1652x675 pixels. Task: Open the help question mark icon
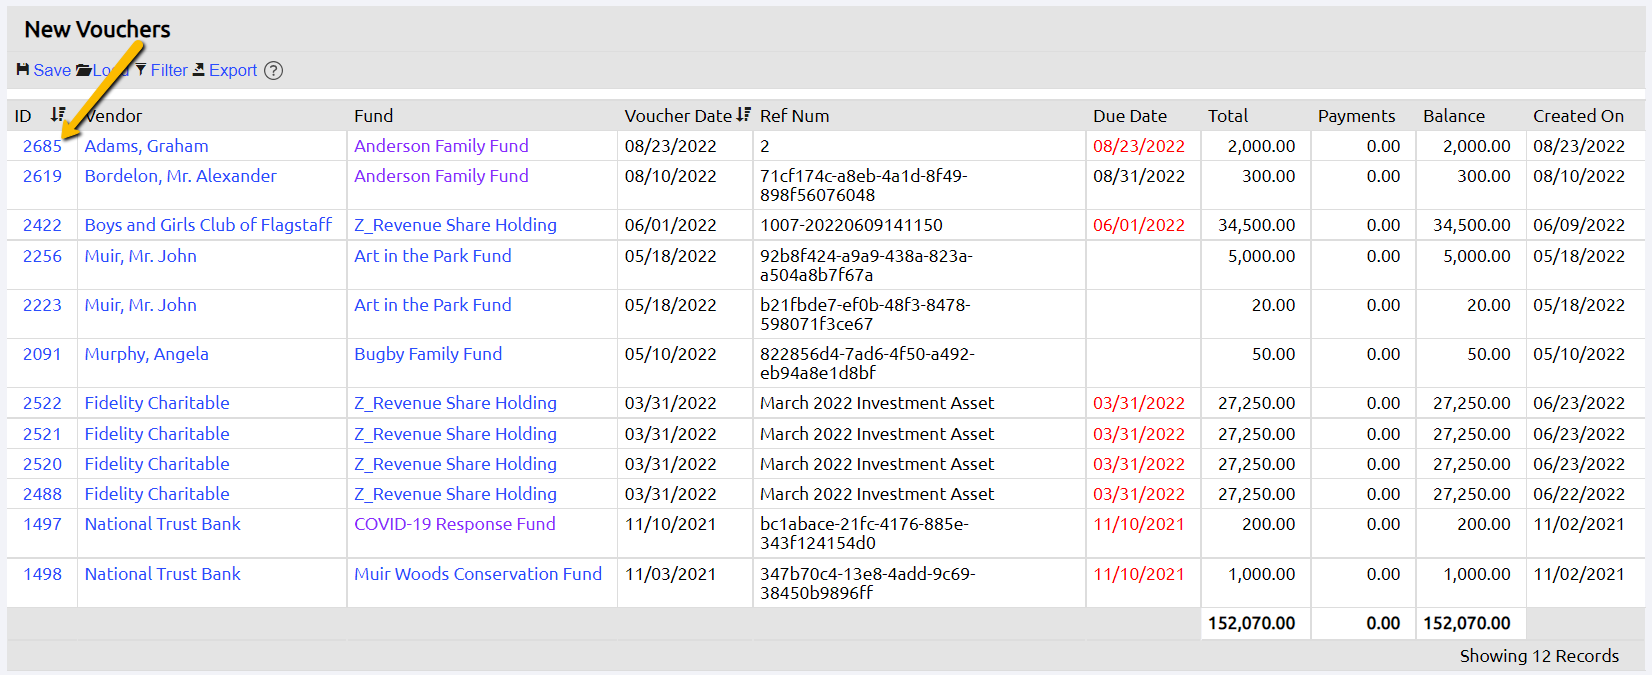click(273, 71)
